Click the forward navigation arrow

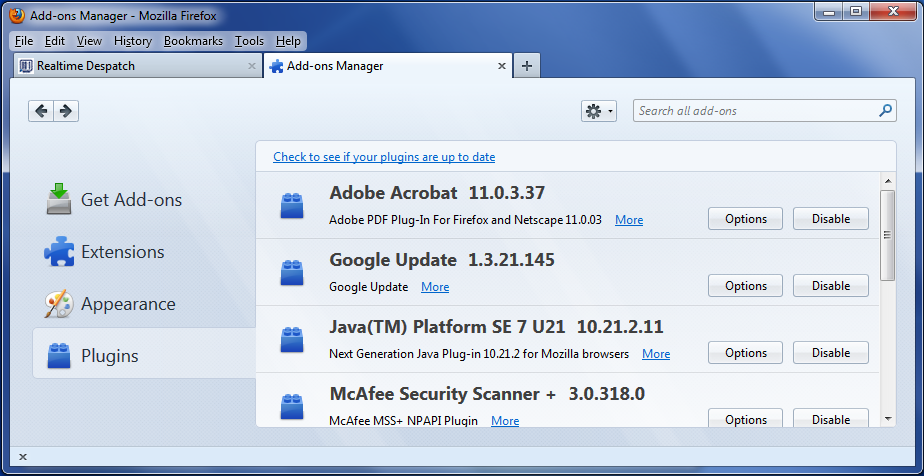[66, 111]
